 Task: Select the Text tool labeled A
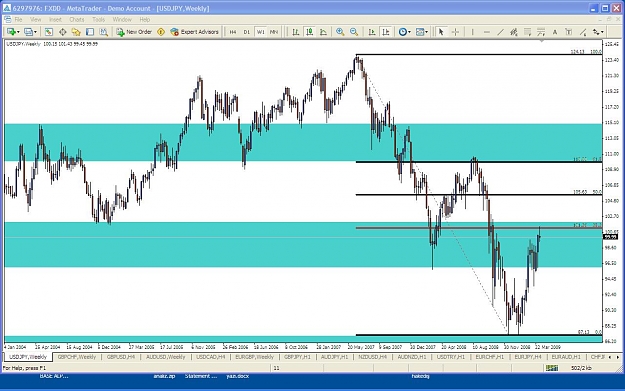(x=554, y=32)
